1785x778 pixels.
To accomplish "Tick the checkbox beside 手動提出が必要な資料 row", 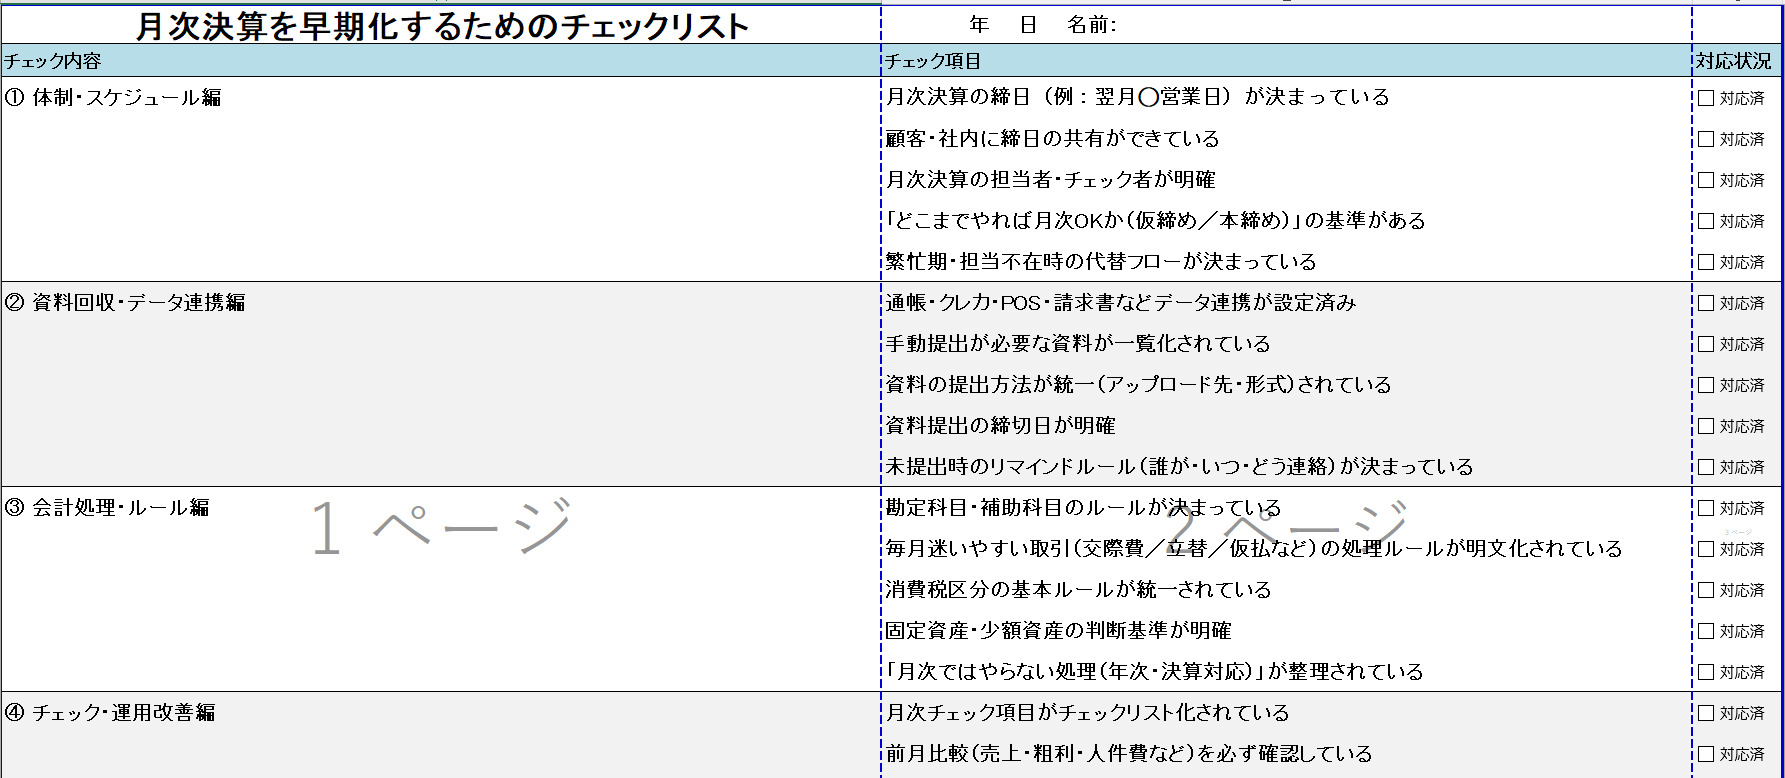I will (1706, 344).
